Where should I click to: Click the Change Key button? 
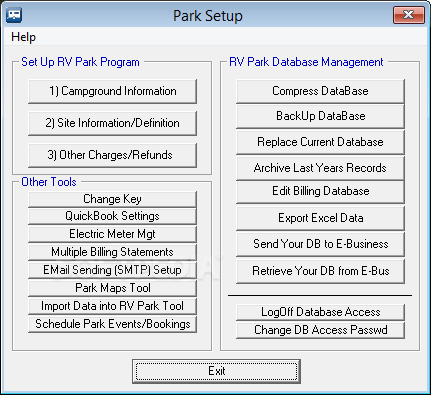[113, 199]
